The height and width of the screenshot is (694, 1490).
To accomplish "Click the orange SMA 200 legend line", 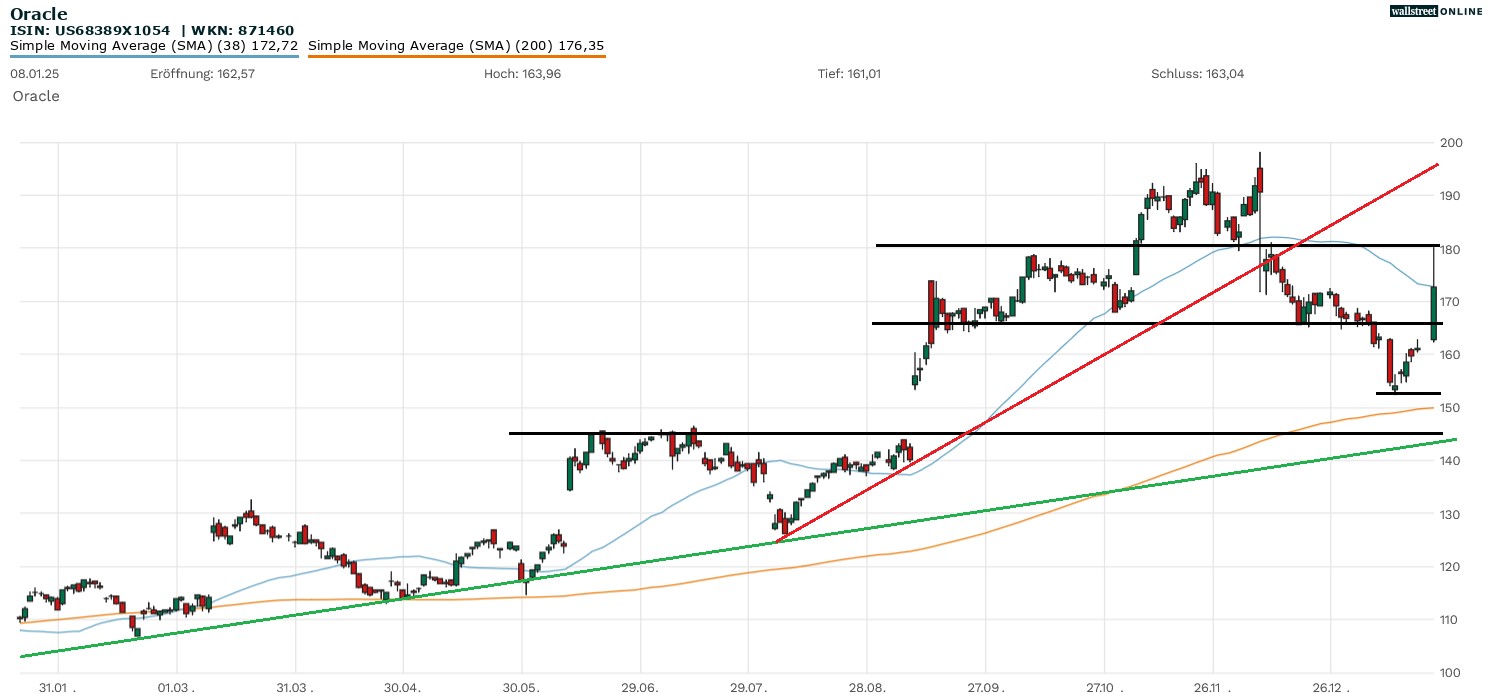I will [x=456, y=56].
